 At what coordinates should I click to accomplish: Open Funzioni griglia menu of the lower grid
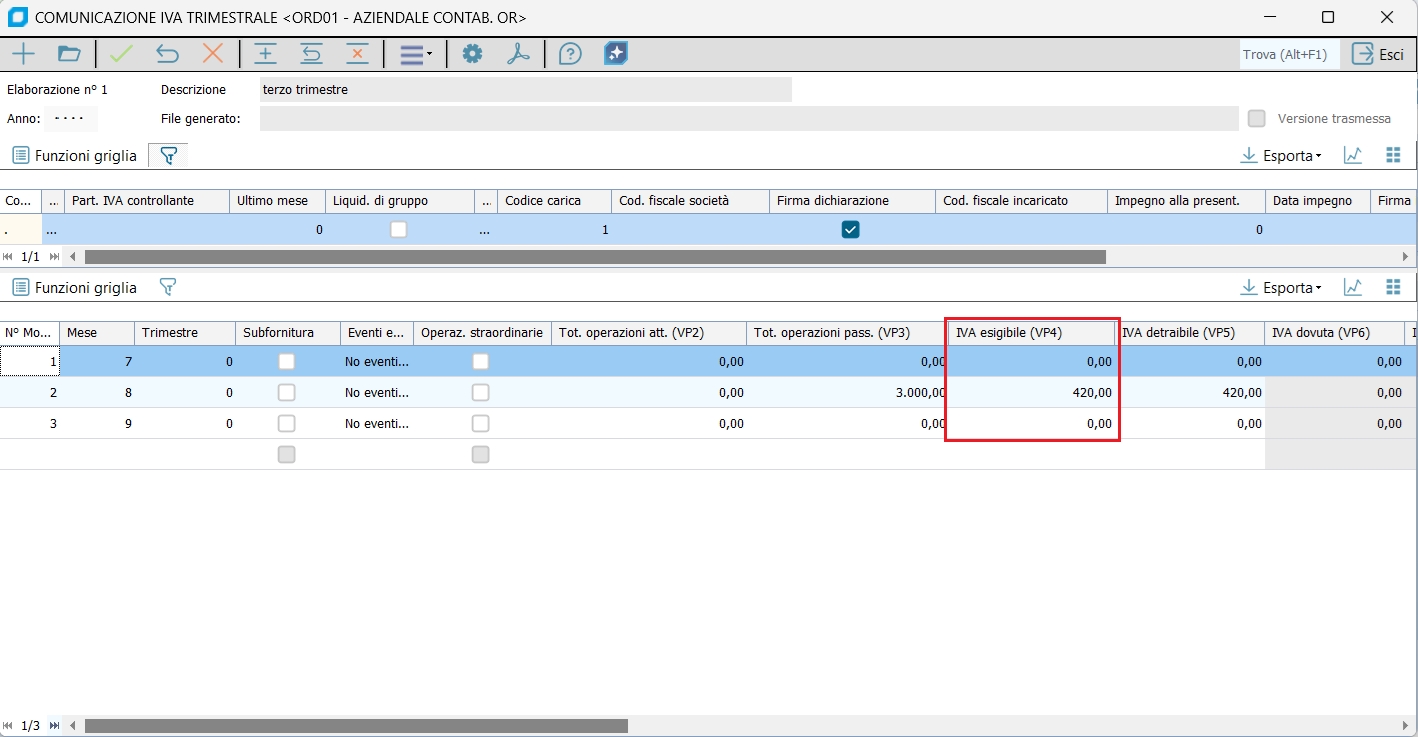75,288
